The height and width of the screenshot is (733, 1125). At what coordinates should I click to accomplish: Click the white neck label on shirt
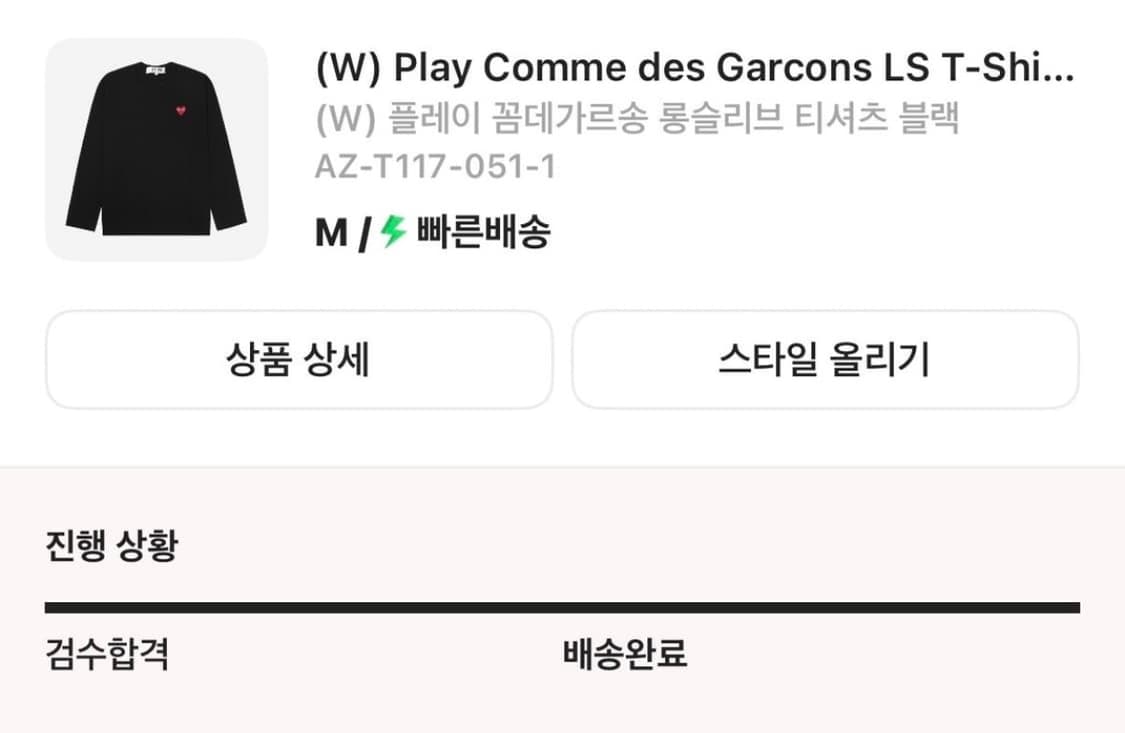pos(157,70)
